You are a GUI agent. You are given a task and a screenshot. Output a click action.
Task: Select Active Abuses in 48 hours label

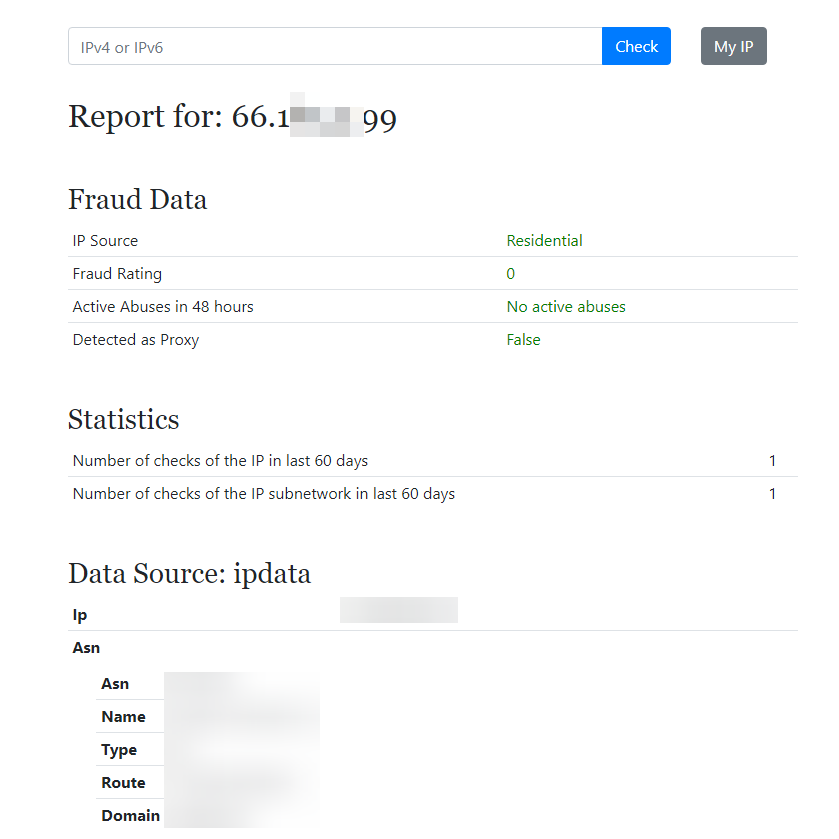pyautogui.click(x=163, y=307)
